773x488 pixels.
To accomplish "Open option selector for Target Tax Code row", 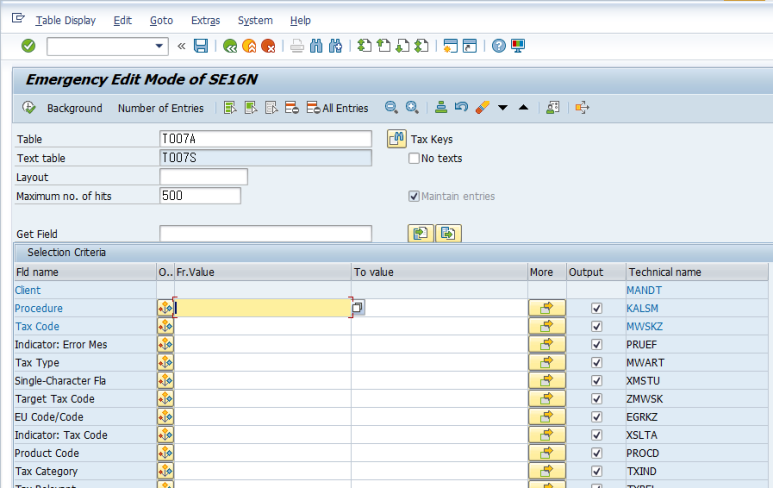I will click(x=165, y=399).
